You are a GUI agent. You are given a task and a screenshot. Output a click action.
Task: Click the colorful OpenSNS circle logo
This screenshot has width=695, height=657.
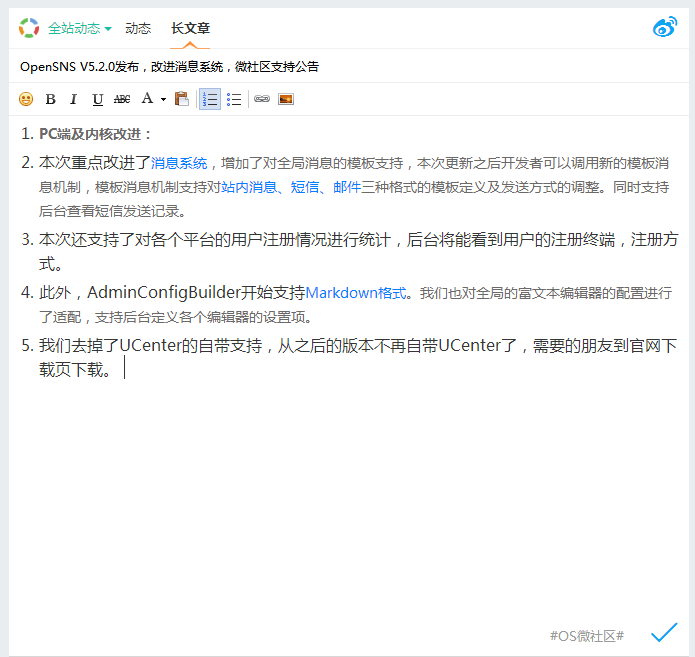point(29,28)
